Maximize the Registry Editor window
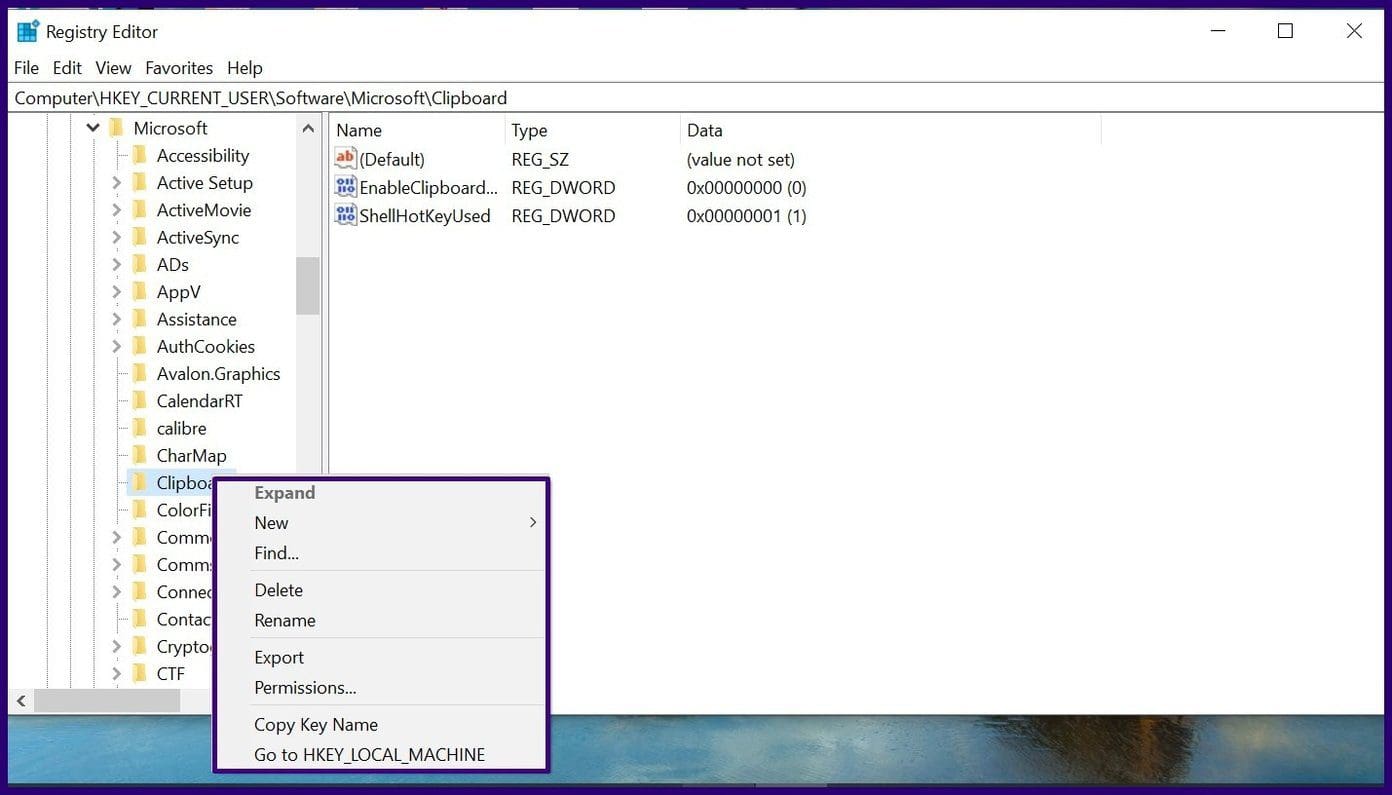 pos(1285,31)
